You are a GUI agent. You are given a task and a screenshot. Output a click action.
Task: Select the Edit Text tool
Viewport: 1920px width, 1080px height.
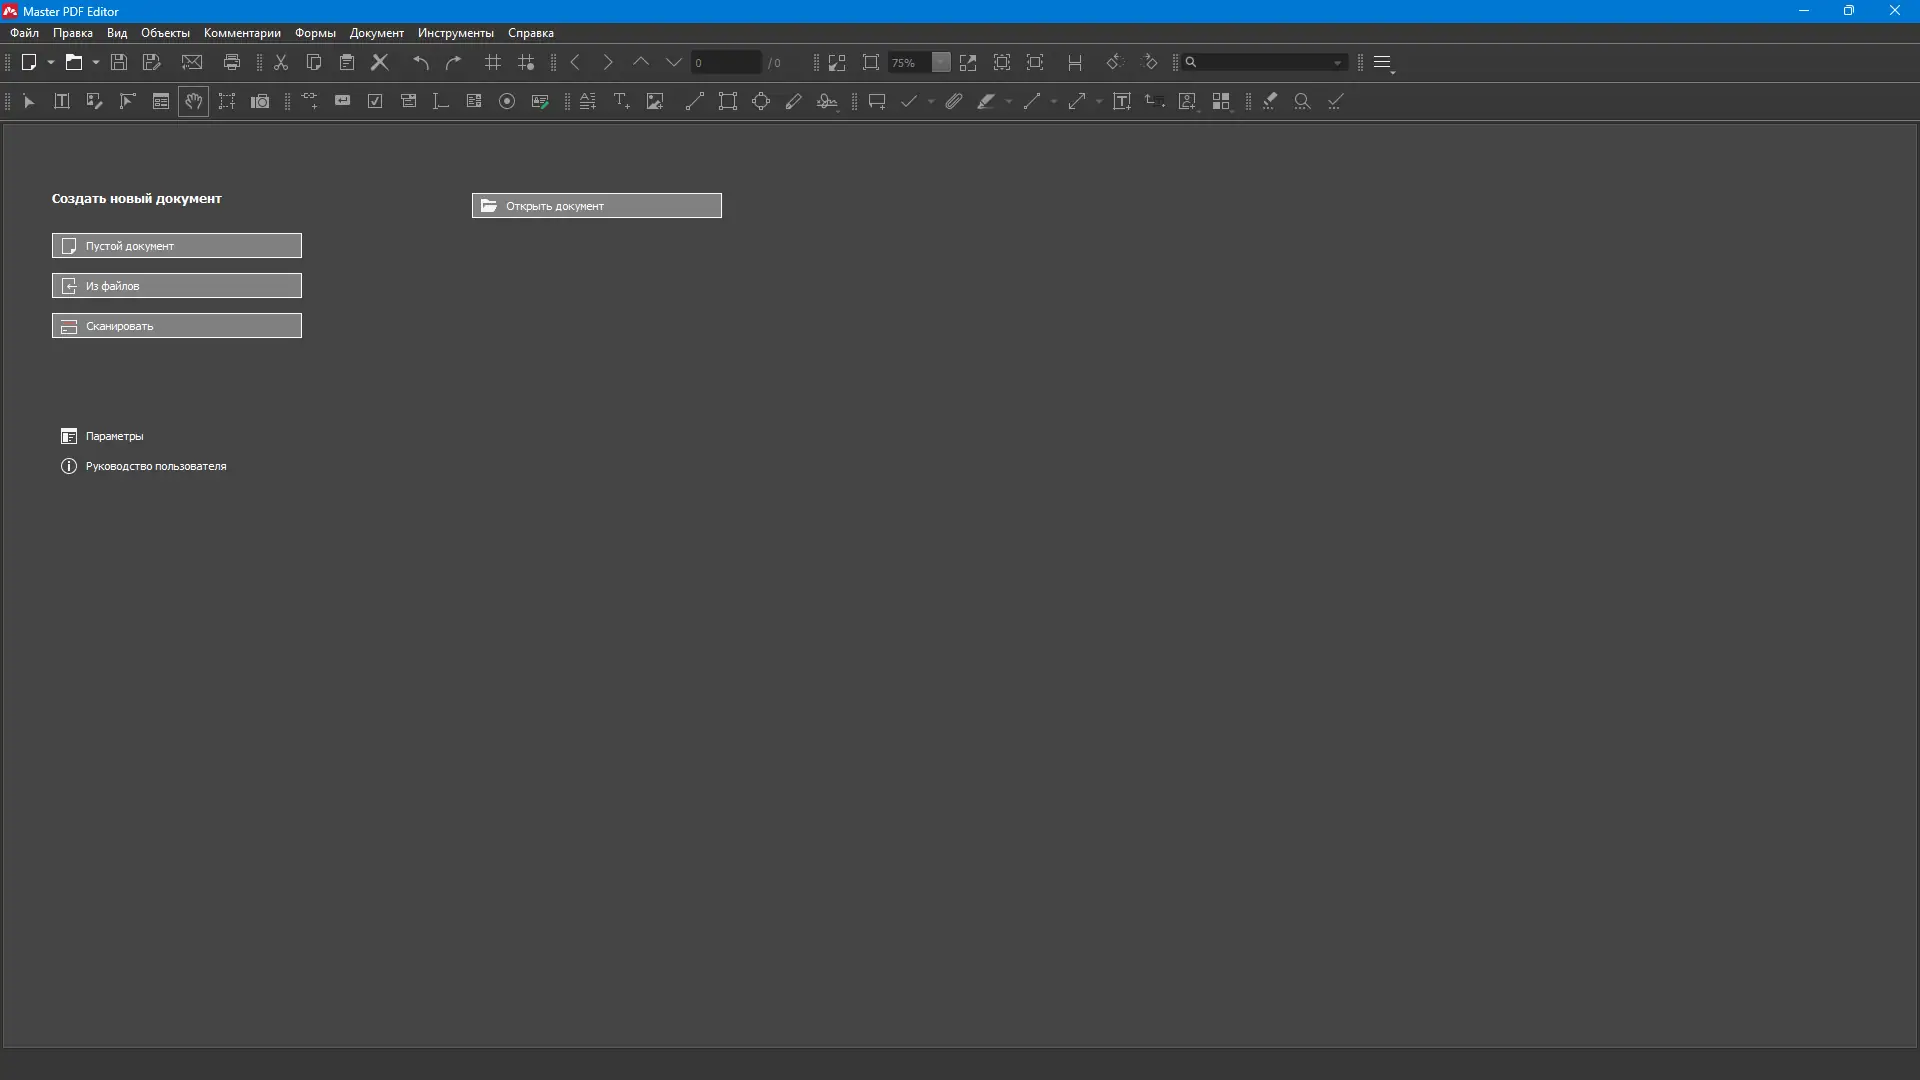[x=61, y=101]
